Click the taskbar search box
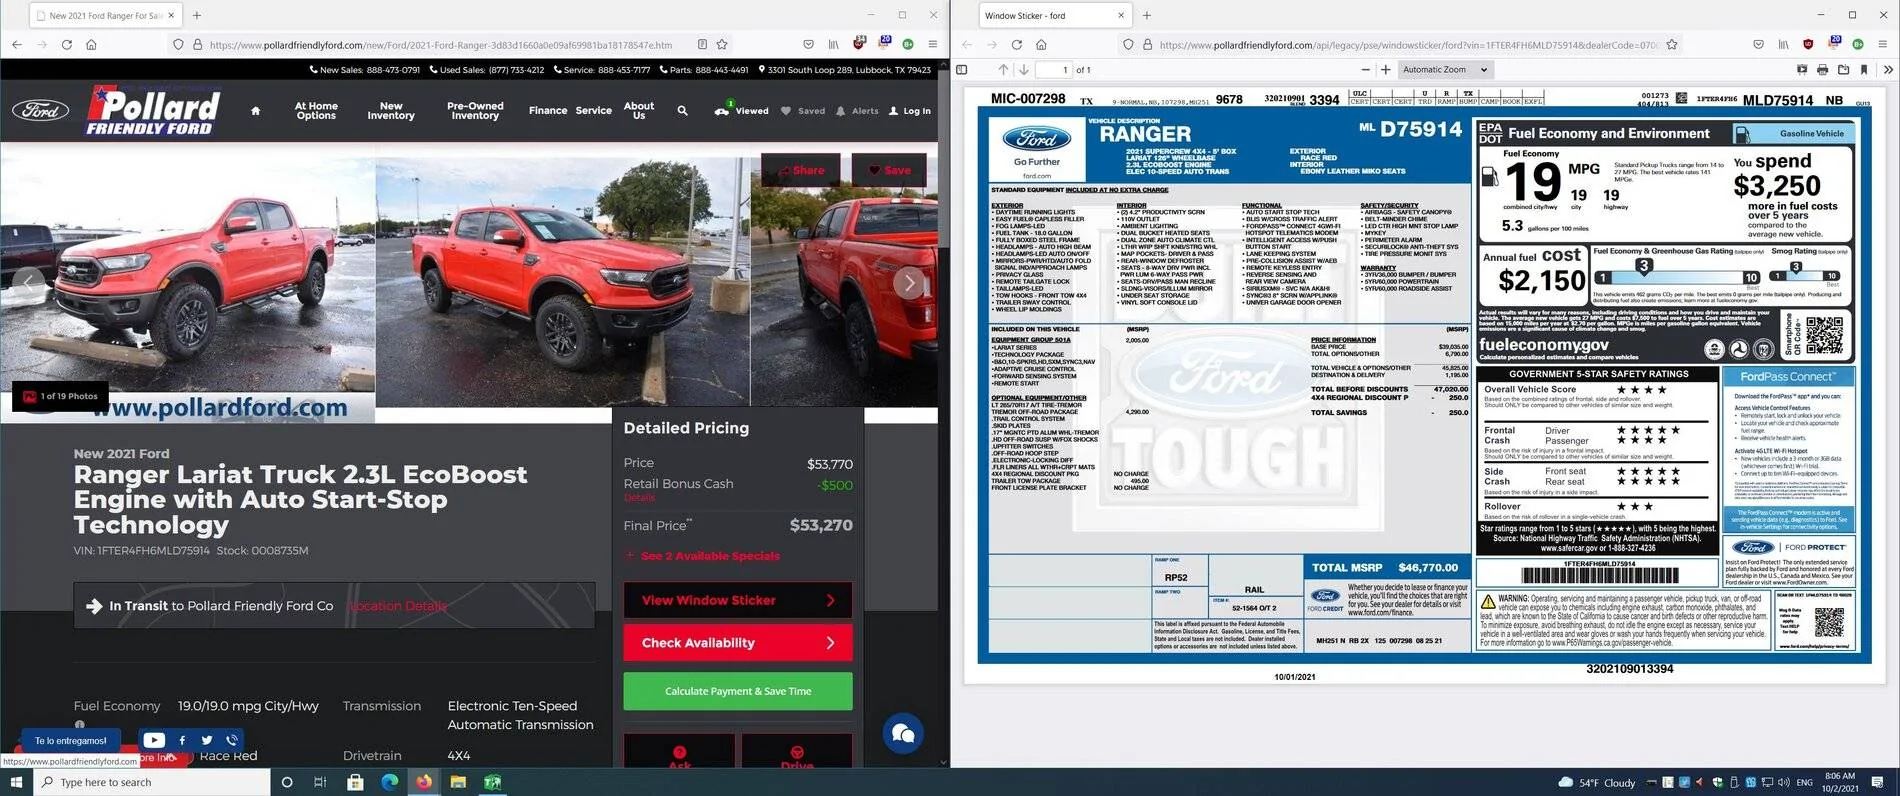The height and width of the screenshot is (796, 1900). click(x=152, y=782)
